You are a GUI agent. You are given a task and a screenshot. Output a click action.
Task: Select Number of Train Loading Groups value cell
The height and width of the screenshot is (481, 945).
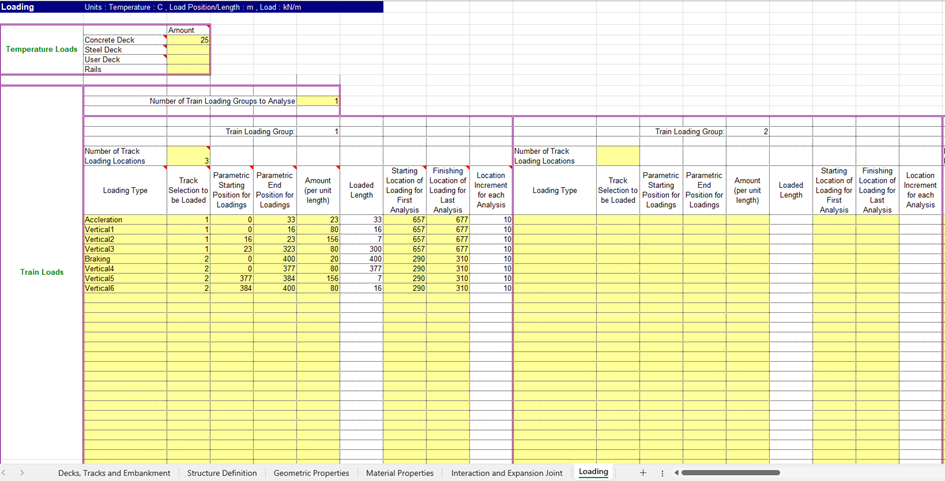(x=318, y=101)
